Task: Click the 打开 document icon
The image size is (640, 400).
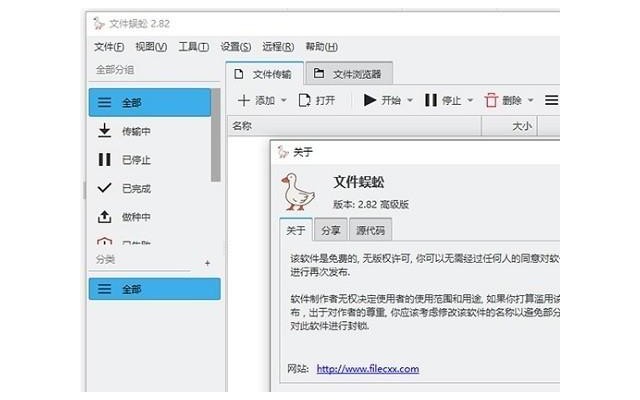Action: point(304,100)
